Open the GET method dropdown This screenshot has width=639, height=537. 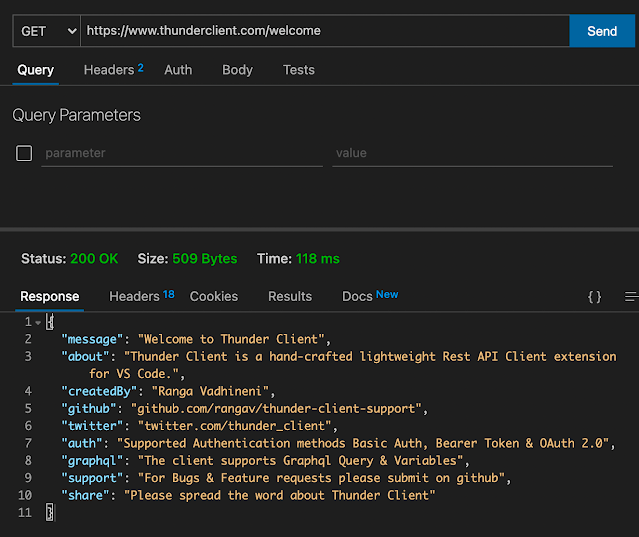[x=46, y=31]
